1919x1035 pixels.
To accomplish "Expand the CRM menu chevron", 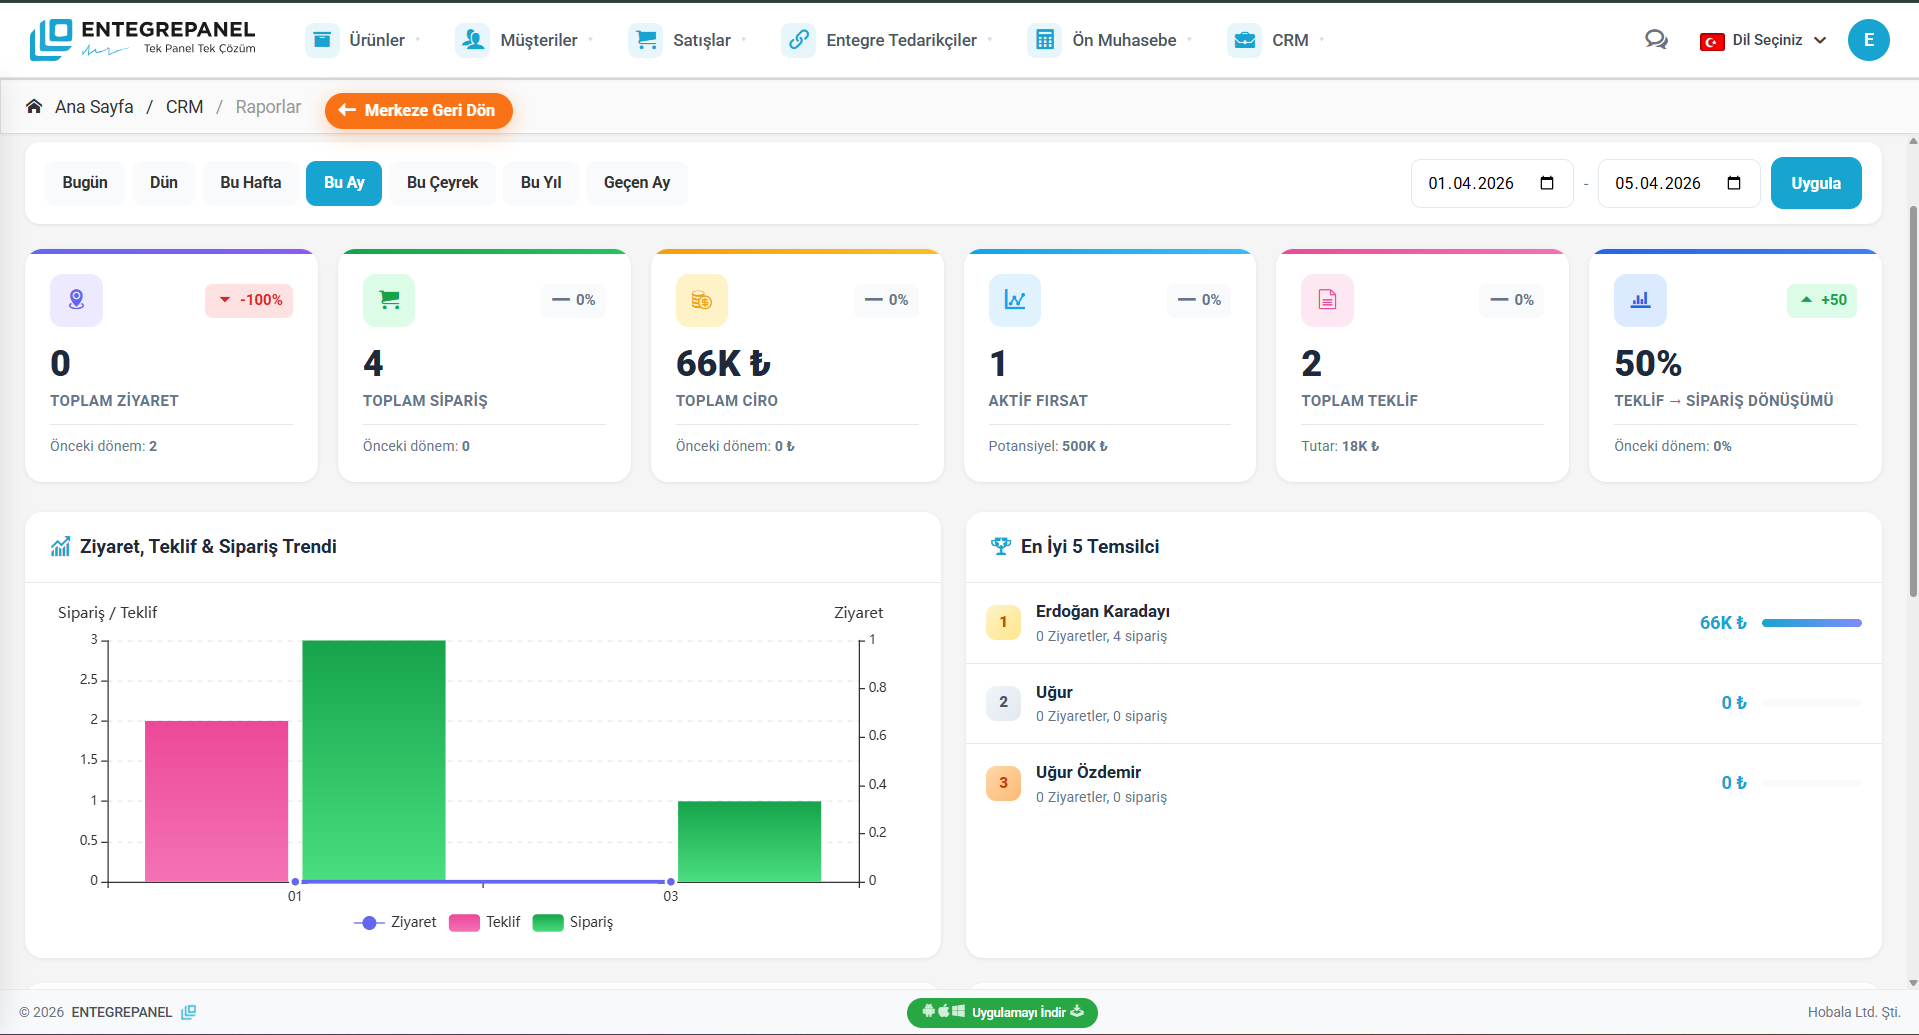I will 1324,40.
